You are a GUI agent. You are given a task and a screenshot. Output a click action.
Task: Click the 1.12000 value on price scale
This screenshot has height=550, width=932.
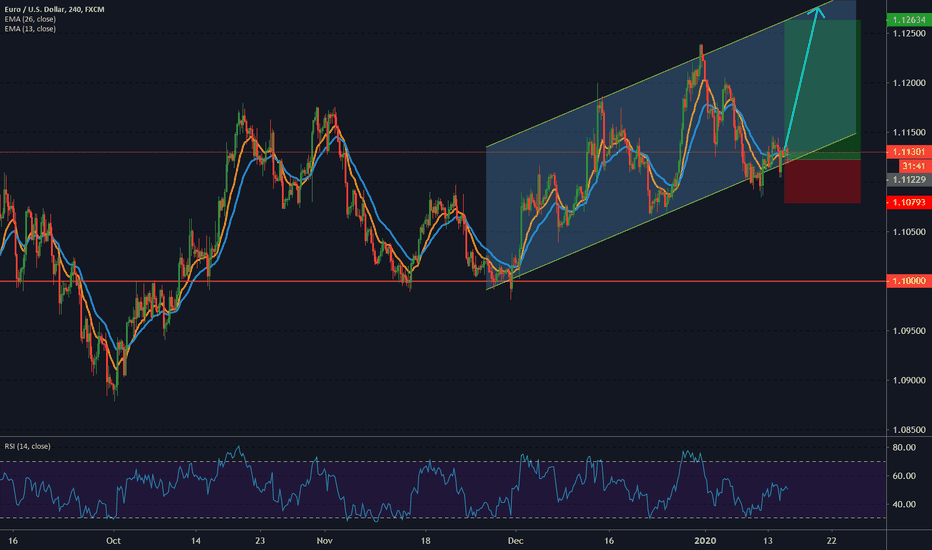[906, 83]
